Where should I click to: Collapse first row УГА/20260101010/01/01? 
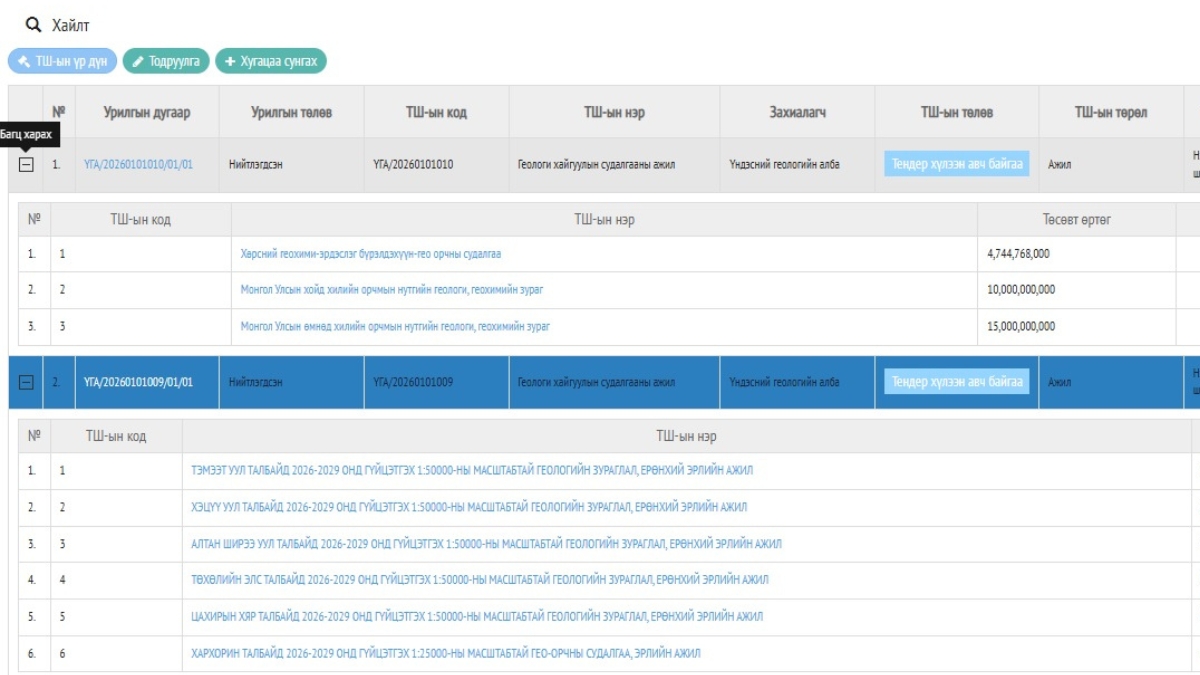[x=26, y=165]
